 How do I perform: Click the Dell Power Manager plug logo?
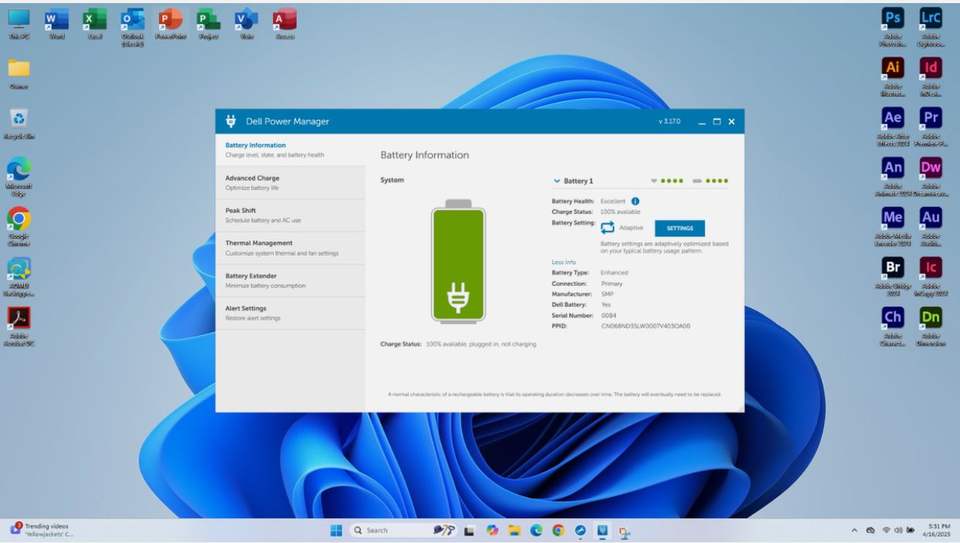click(x=231, y=121)
